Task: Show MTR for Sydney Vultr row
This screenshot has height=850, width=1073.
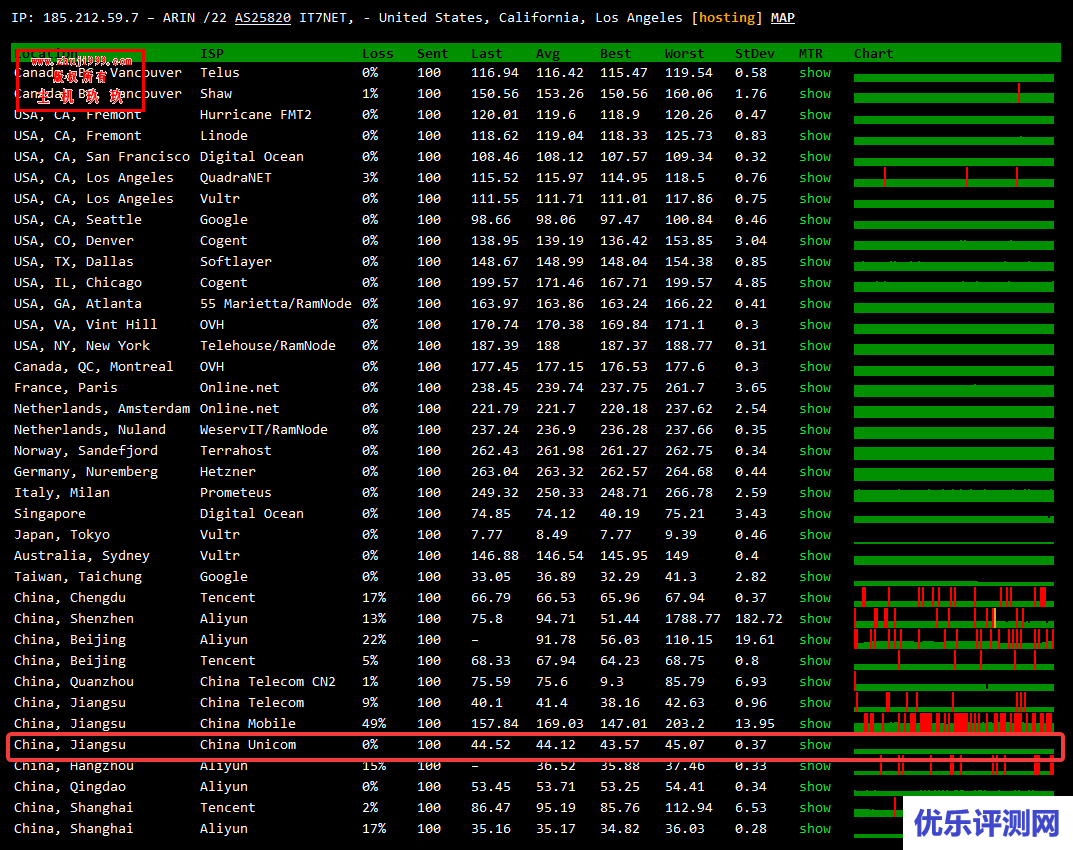Action: (x=815, y=556)
